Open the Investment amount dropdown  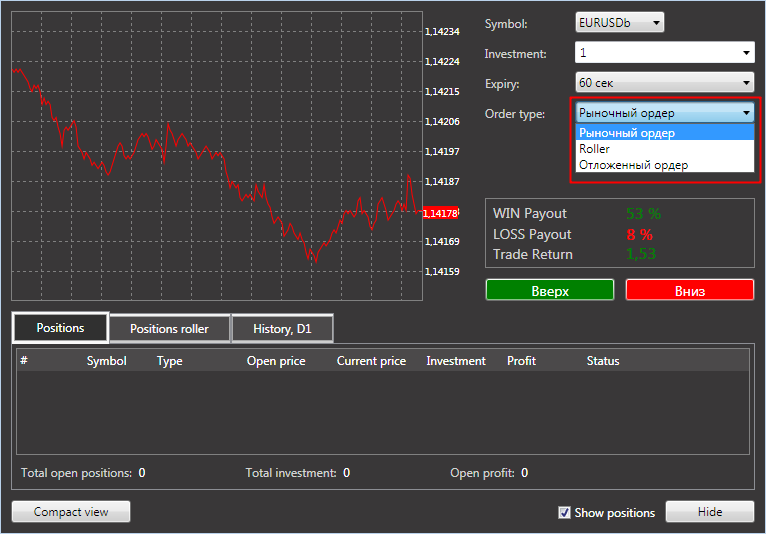[x=665, y=53]
